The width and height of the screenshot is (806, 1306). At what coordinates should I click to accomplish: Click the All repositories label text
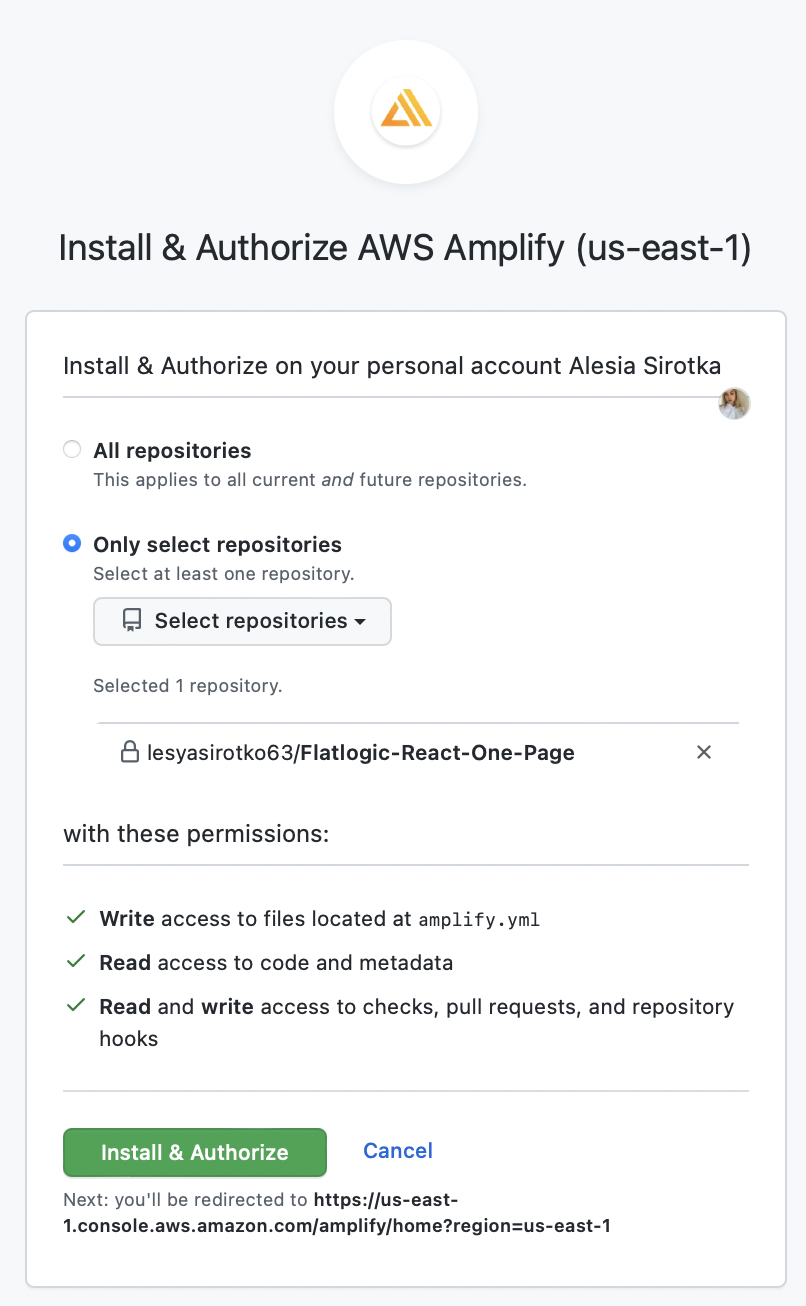(x=172, y=451)
